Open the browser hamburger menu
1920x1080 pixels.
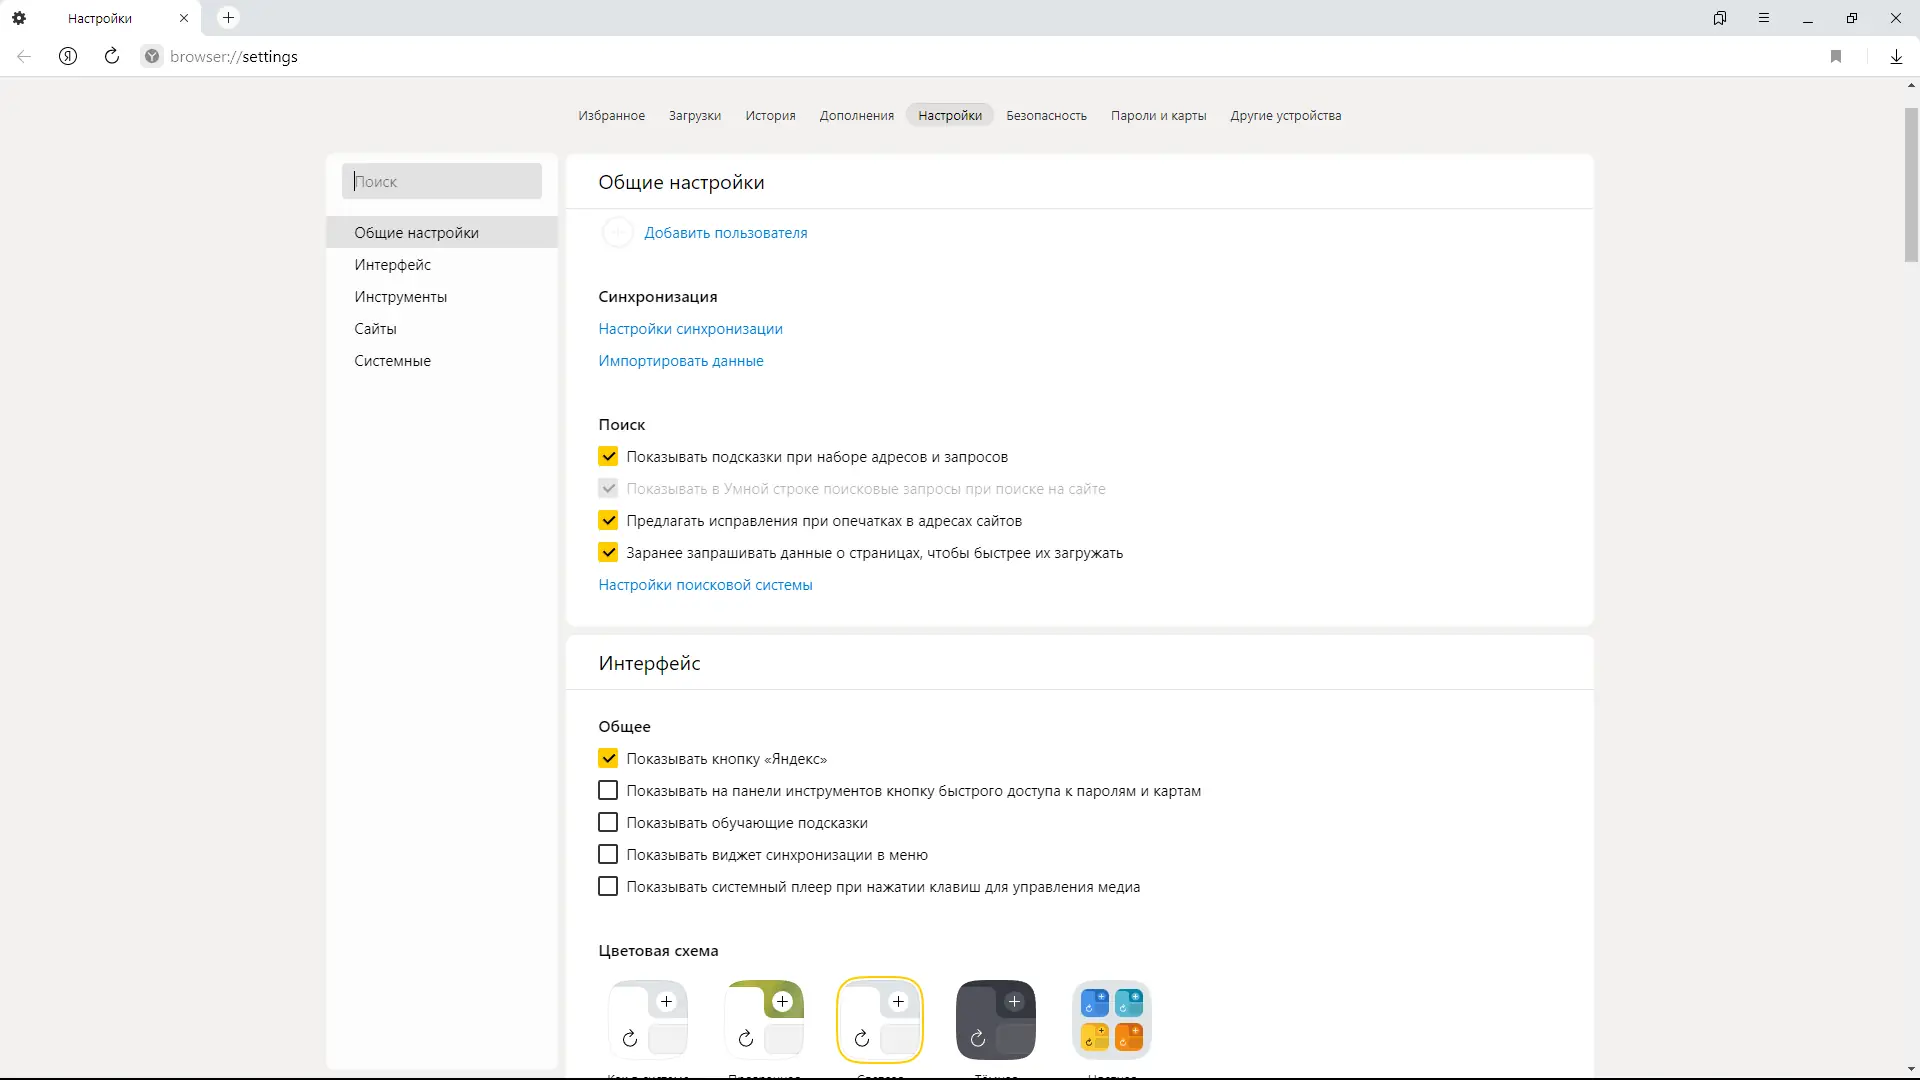pyautogui.click(x=1764, y=18)
